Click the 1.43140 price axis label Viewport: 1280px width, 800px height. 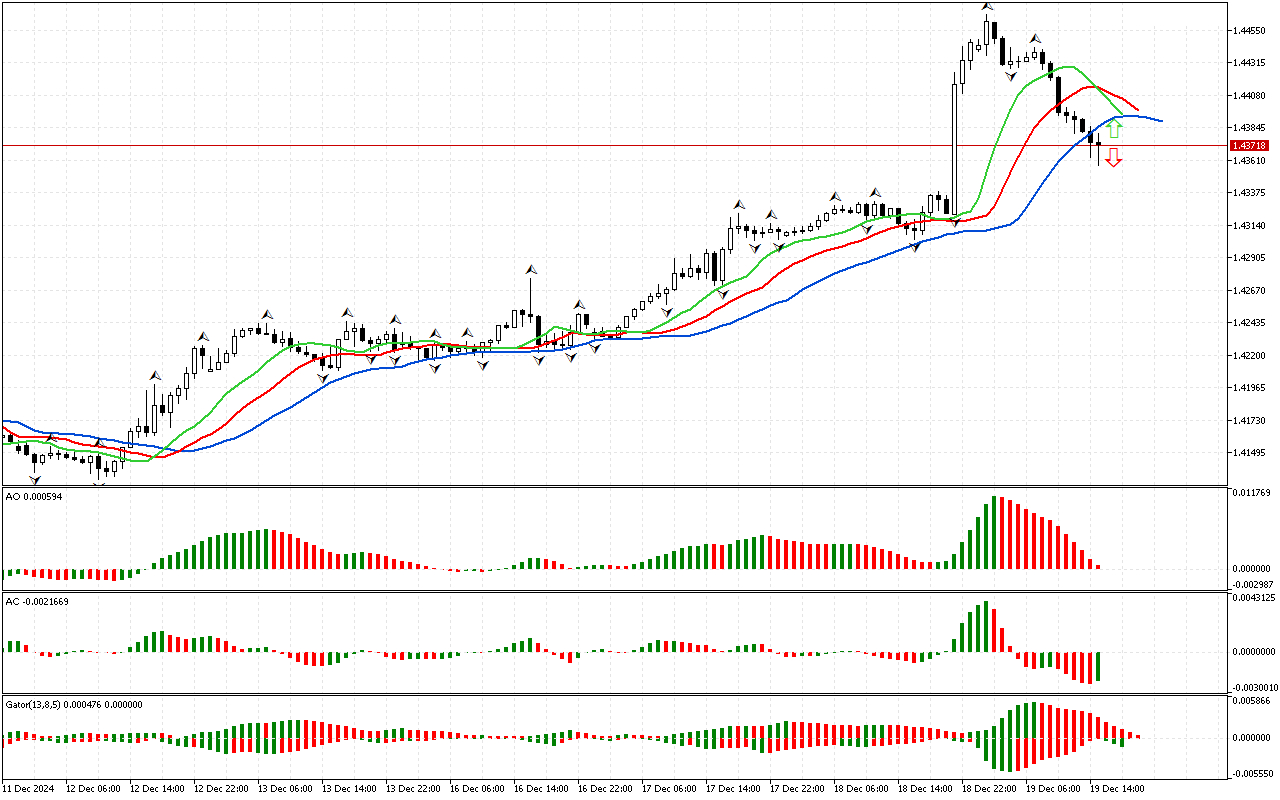tap(1251, 226)
